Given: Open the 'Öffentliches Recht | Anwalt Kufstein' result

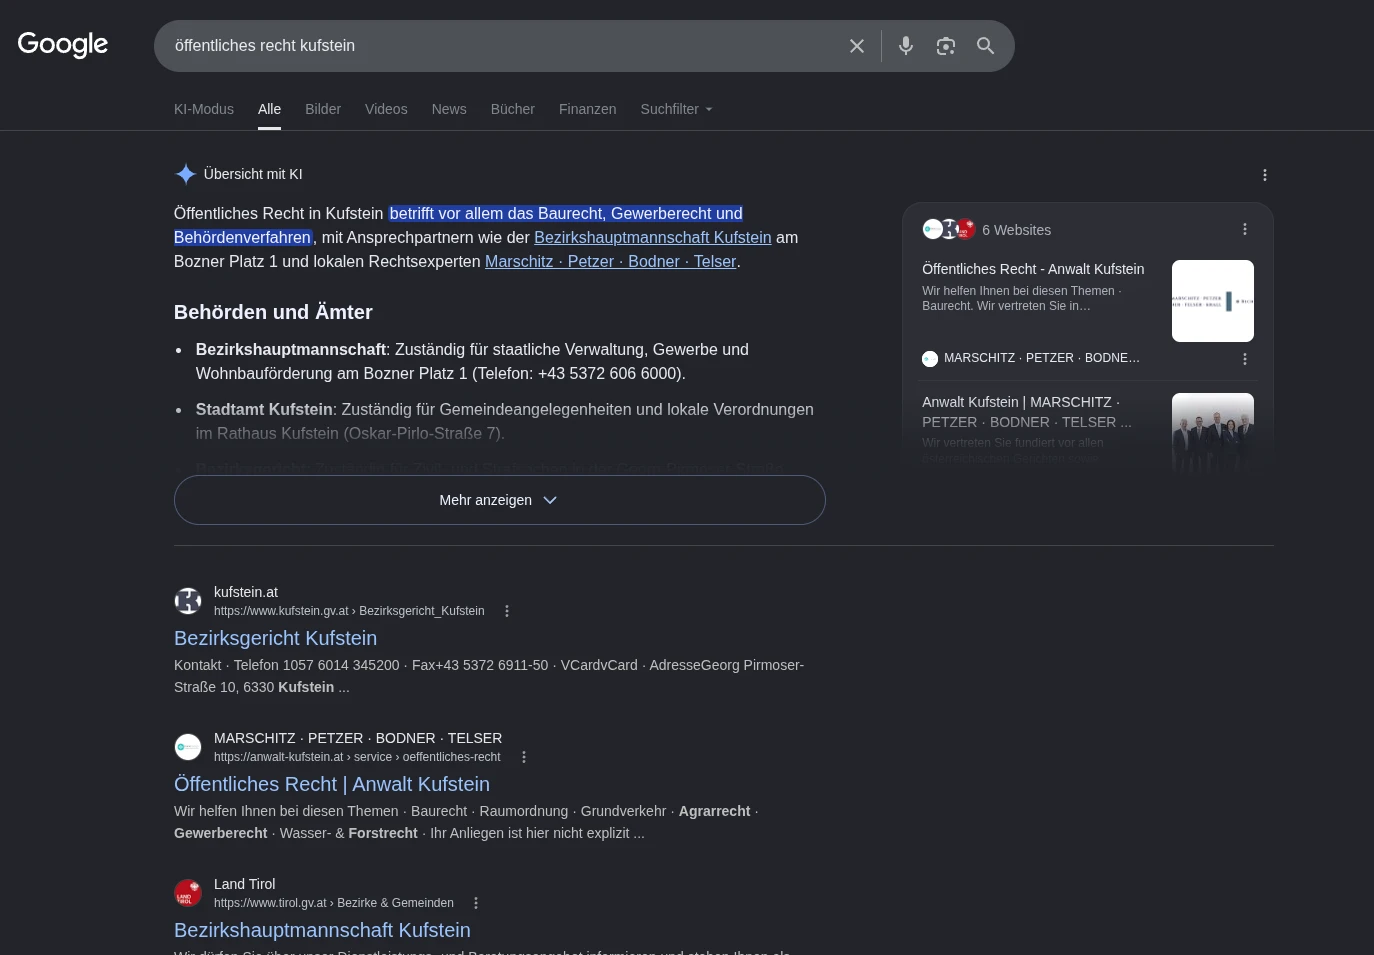Looking at the screenshot, I should point(332,784).
